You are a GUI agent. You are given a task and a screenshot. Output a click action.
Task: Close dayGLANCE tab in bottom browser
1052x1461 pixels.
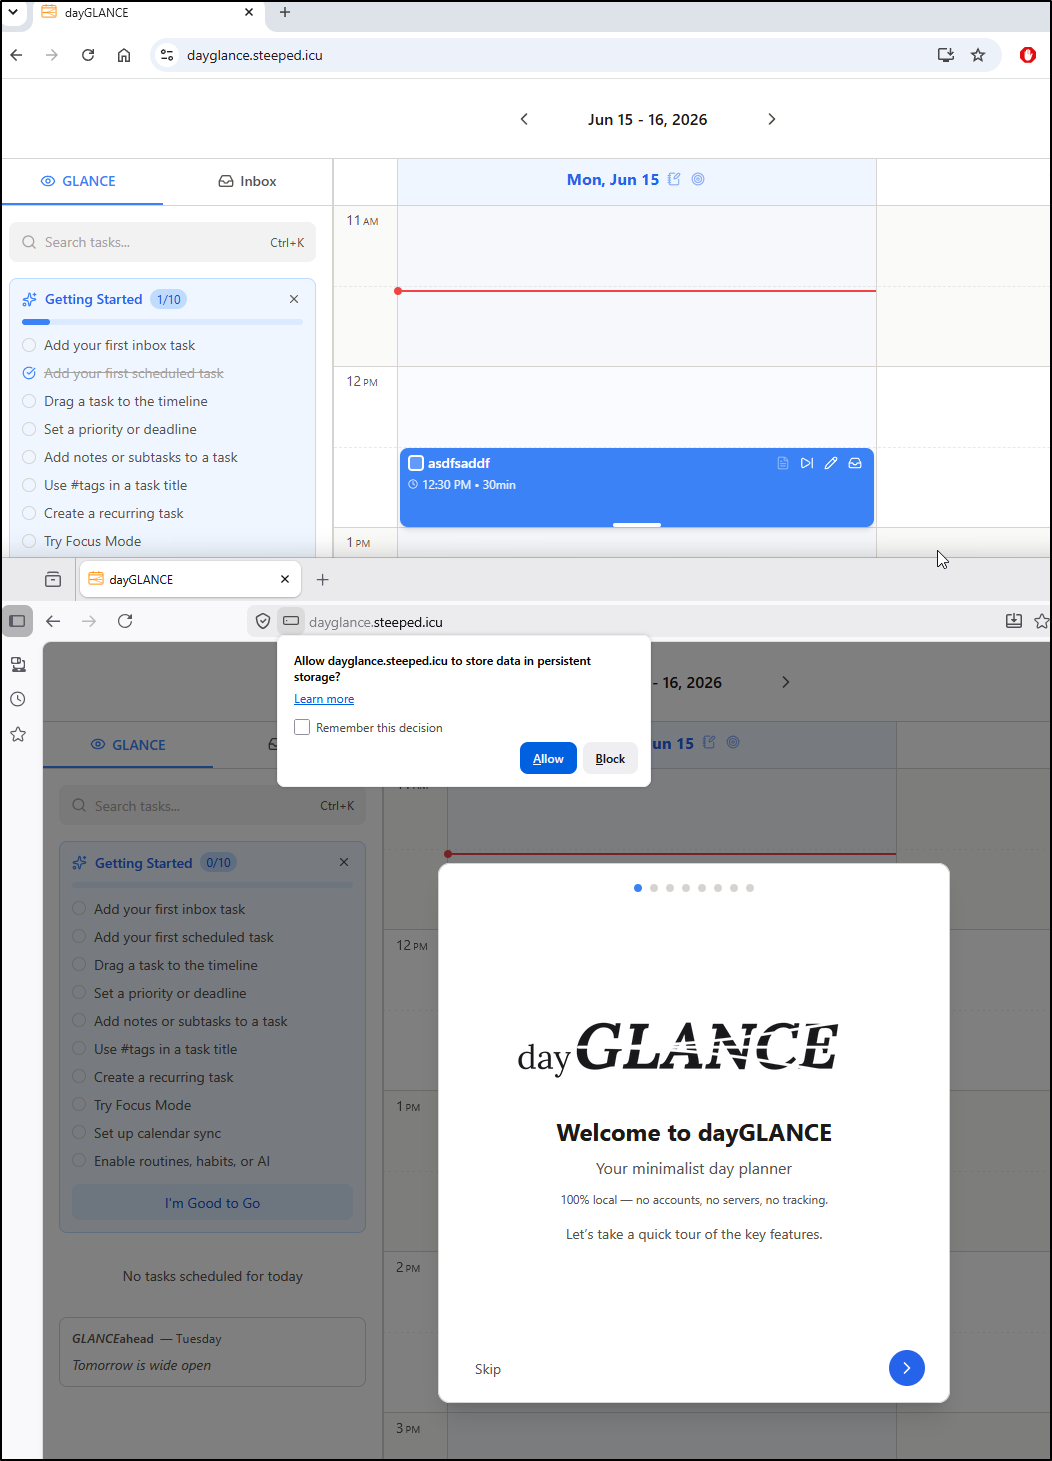tap(285, 579)
